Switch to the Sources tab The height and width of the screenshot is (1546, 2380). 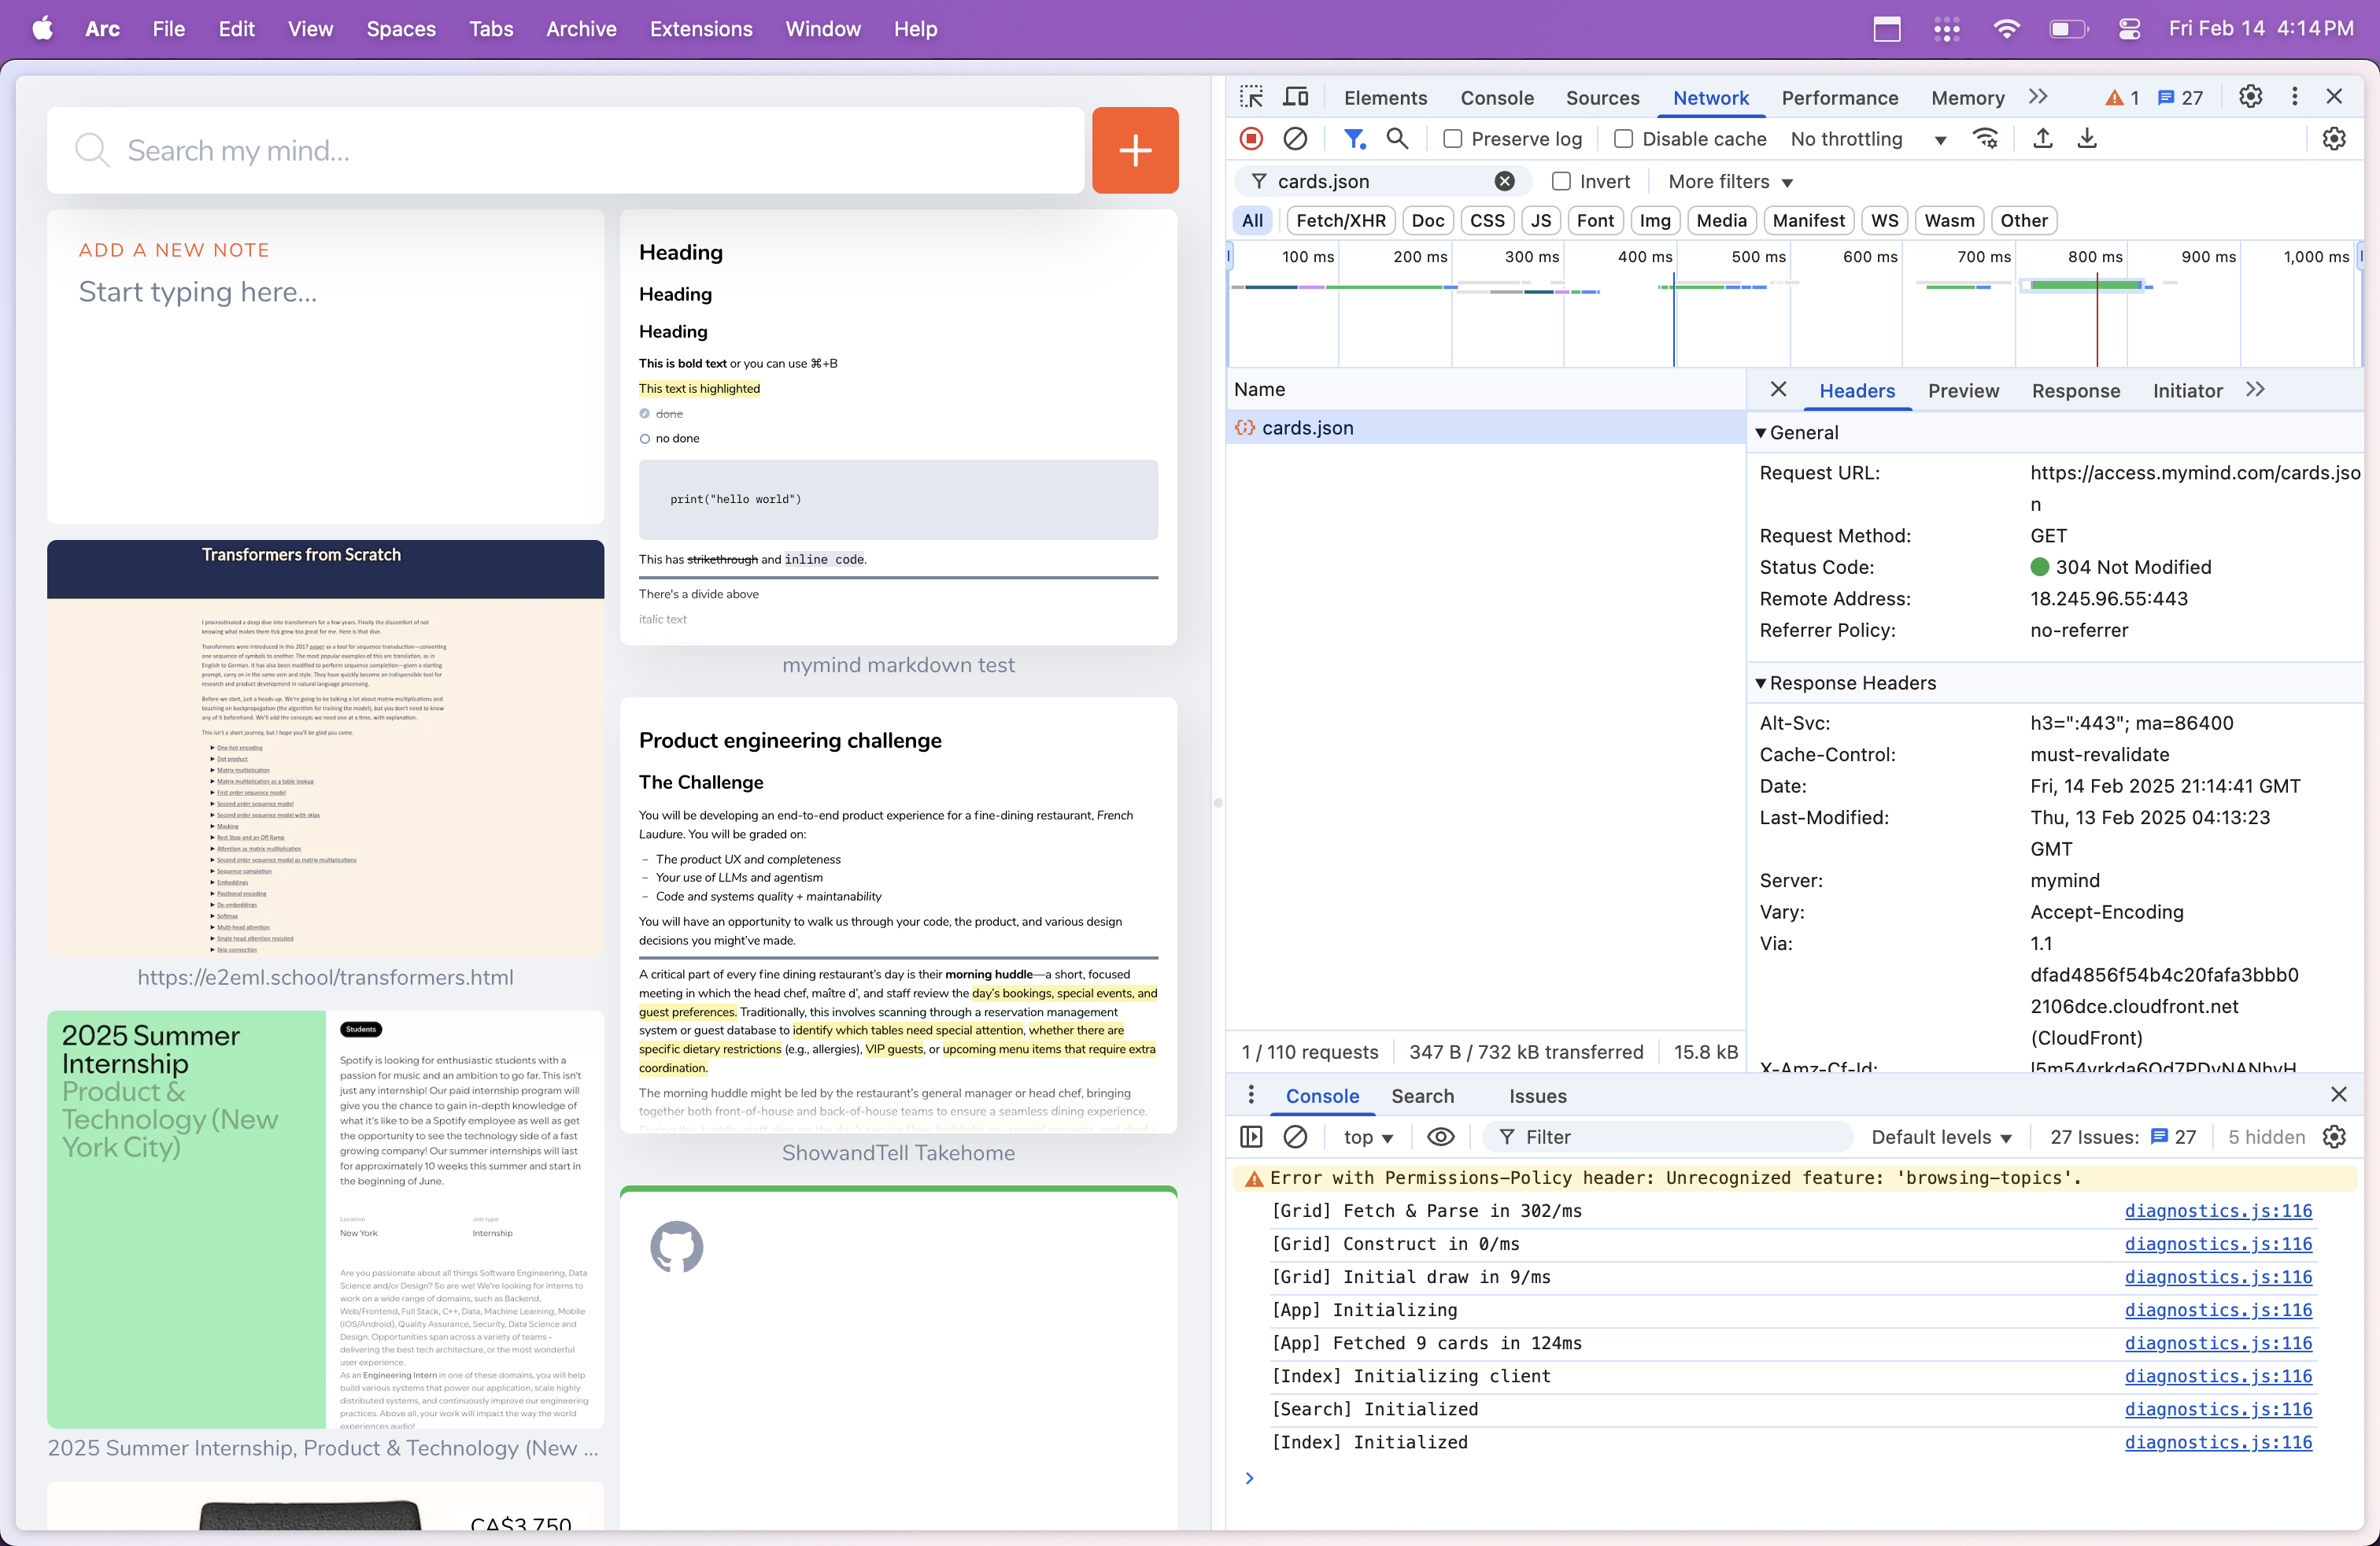[x=1602, y=98]
